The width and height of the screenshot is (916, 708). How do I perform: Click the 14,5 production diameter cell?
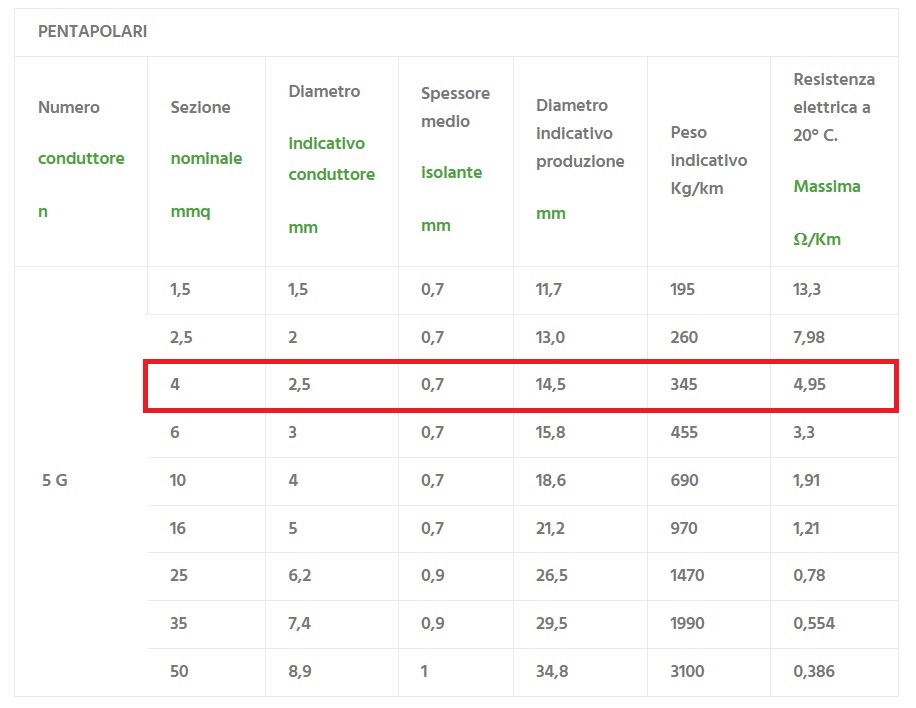point(551,384)
